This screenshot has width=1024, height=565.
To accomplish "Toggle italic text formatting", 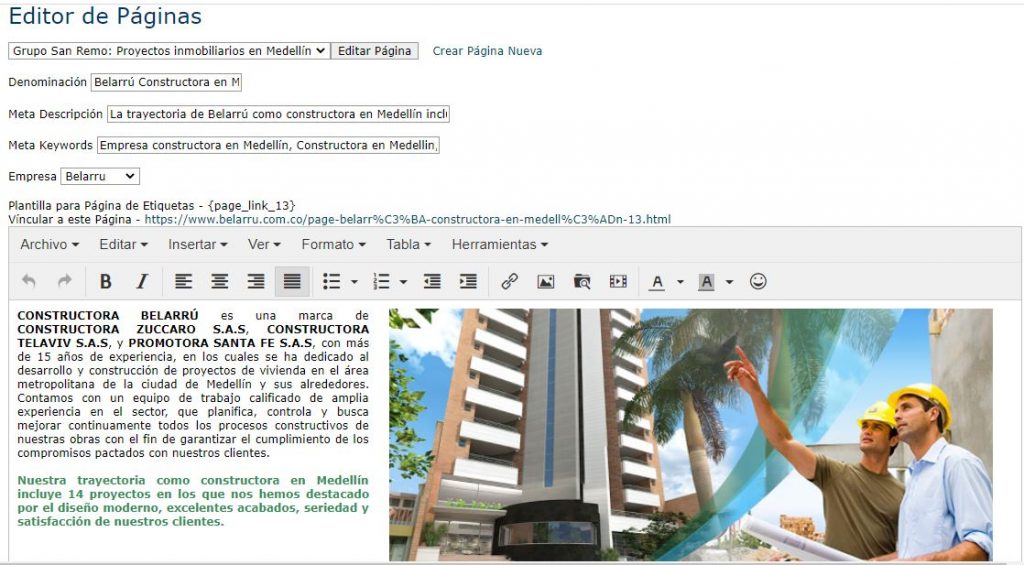I will (x=142, y=282).
